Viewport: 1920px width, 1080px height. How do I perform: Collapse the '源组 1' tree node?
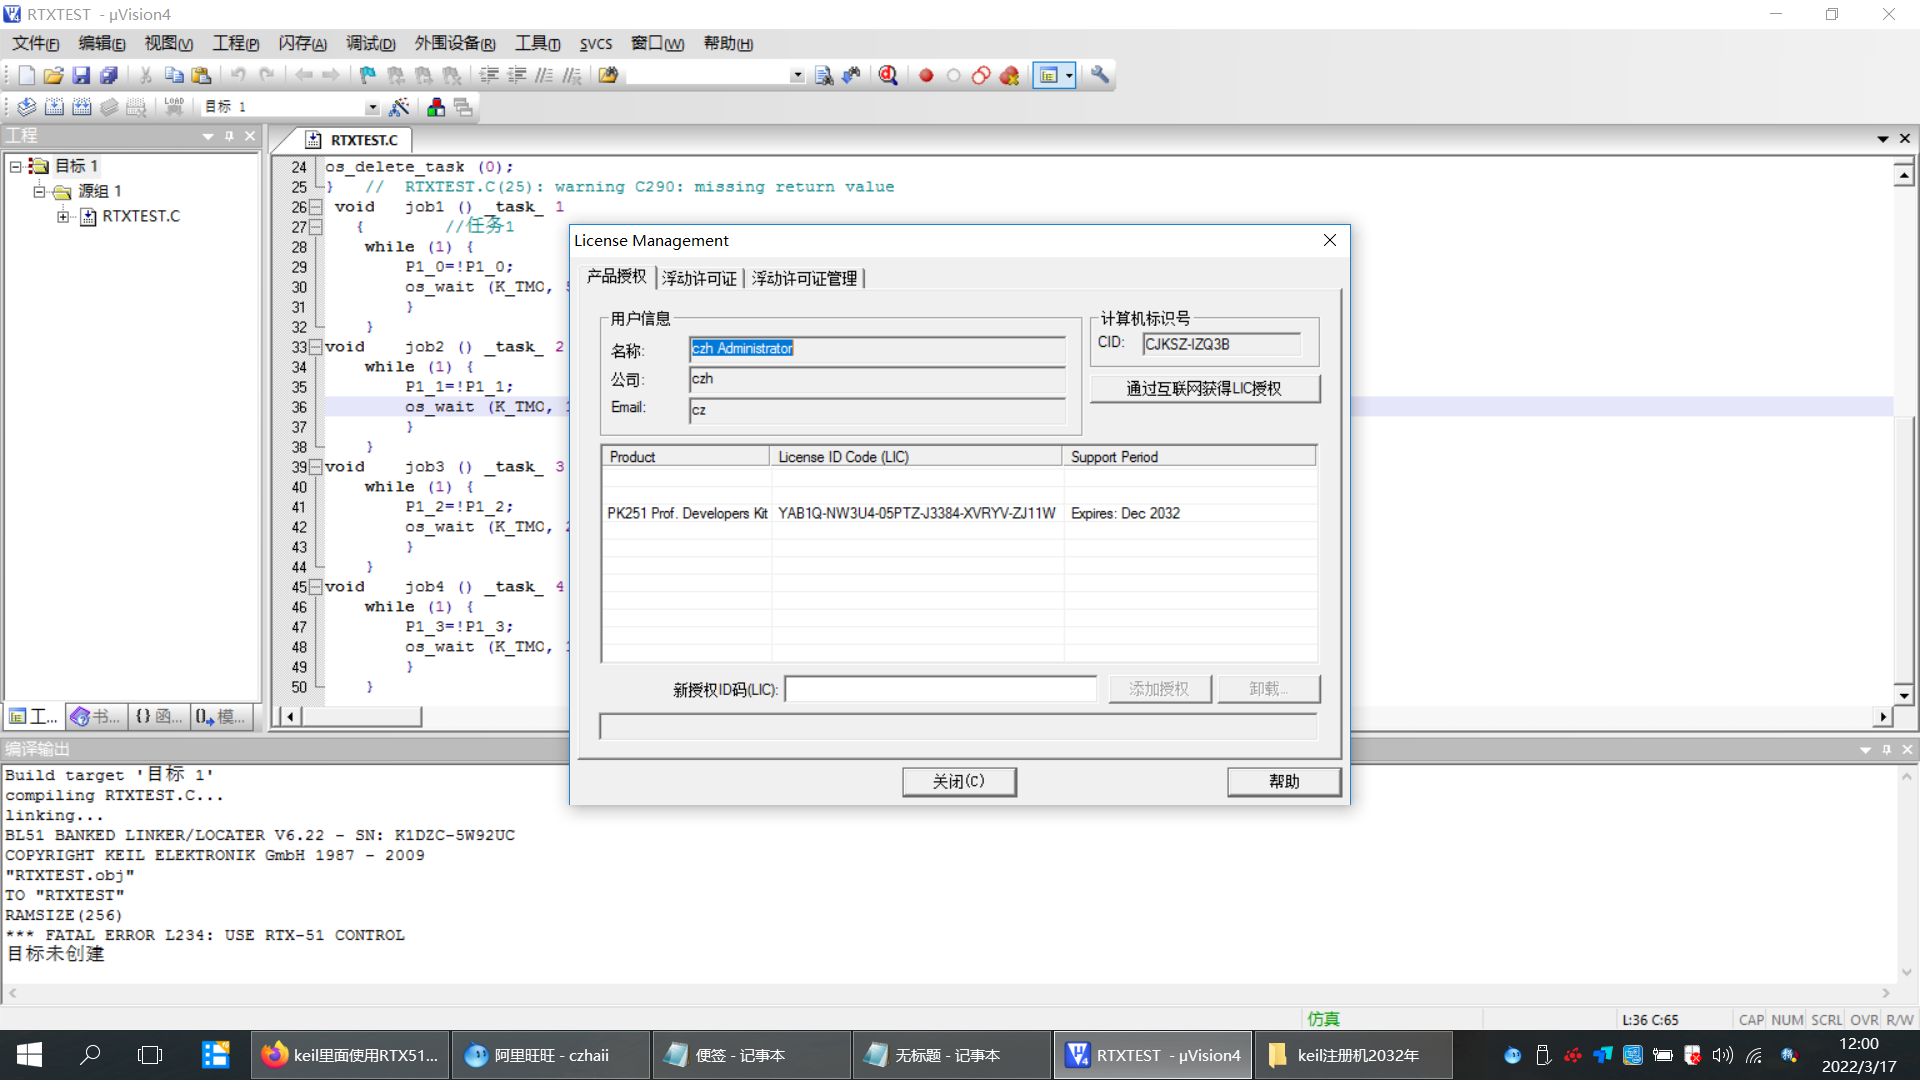click(39, 191)
